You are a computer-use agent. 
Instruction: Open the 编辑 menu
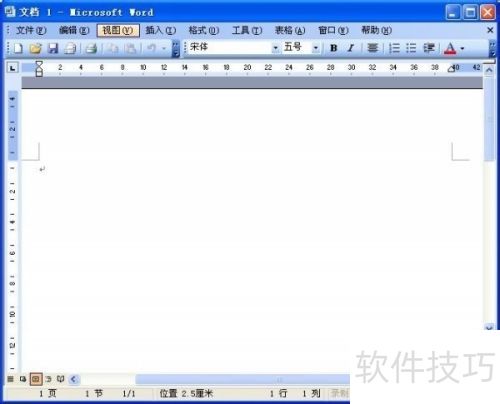(74, 30)
